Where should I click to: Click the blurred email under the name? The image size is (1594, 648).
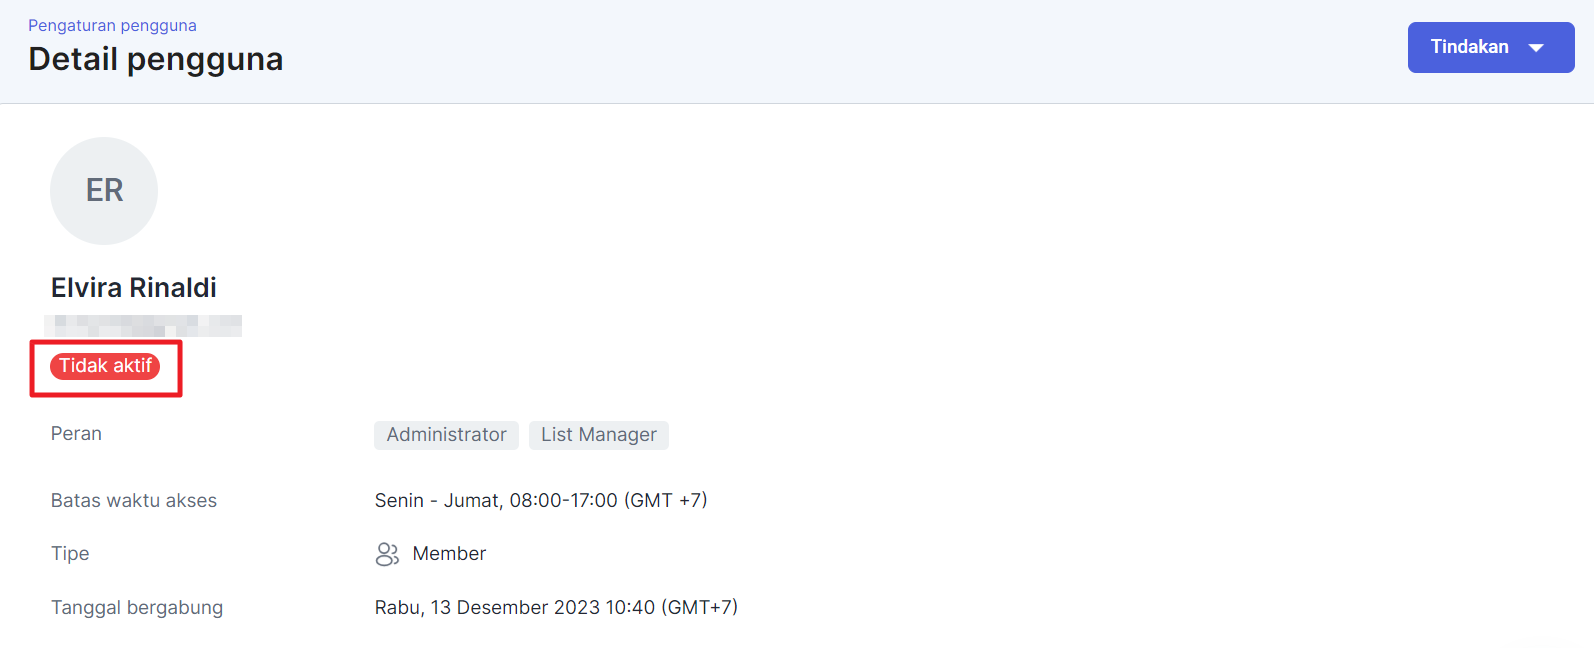click(x=143, y=326)
